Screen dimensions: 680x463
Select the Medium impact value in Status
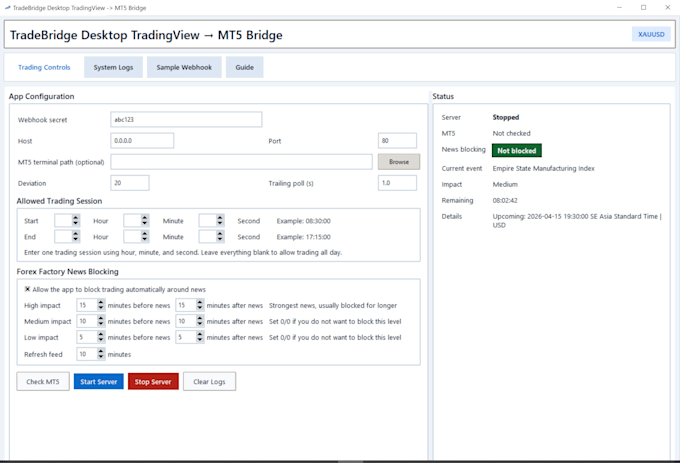coord(505,184)
